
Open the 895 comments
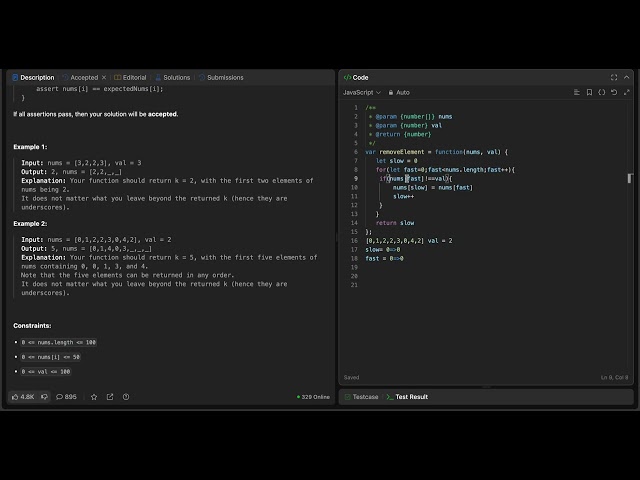point(66,397)
